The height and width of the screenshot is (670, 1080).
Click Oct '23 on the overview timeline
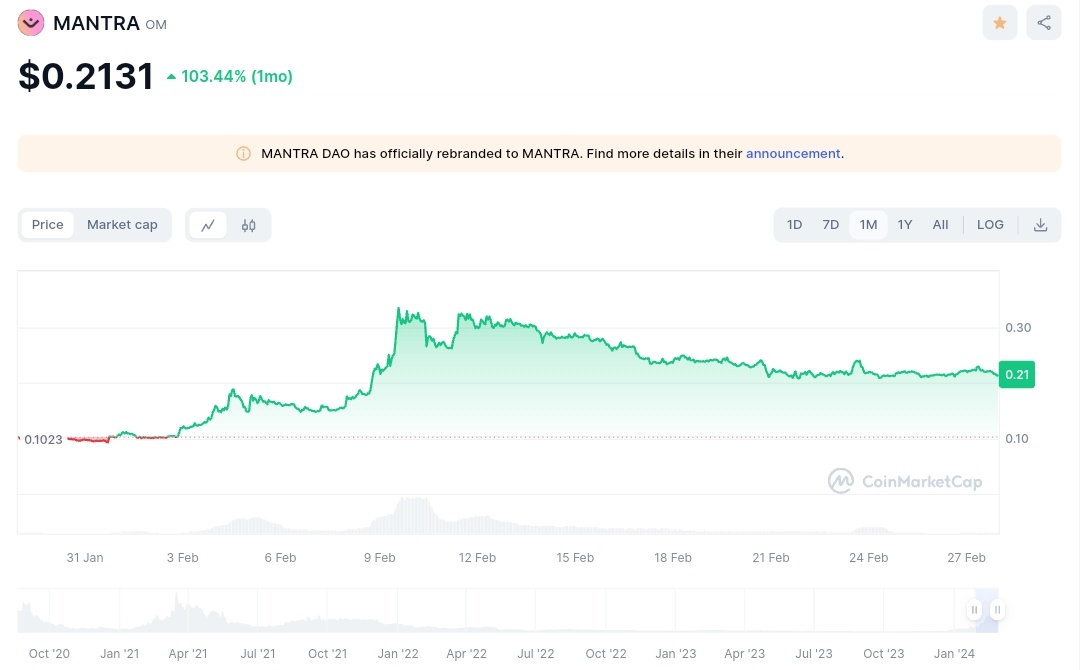click(x=884, y=653)
